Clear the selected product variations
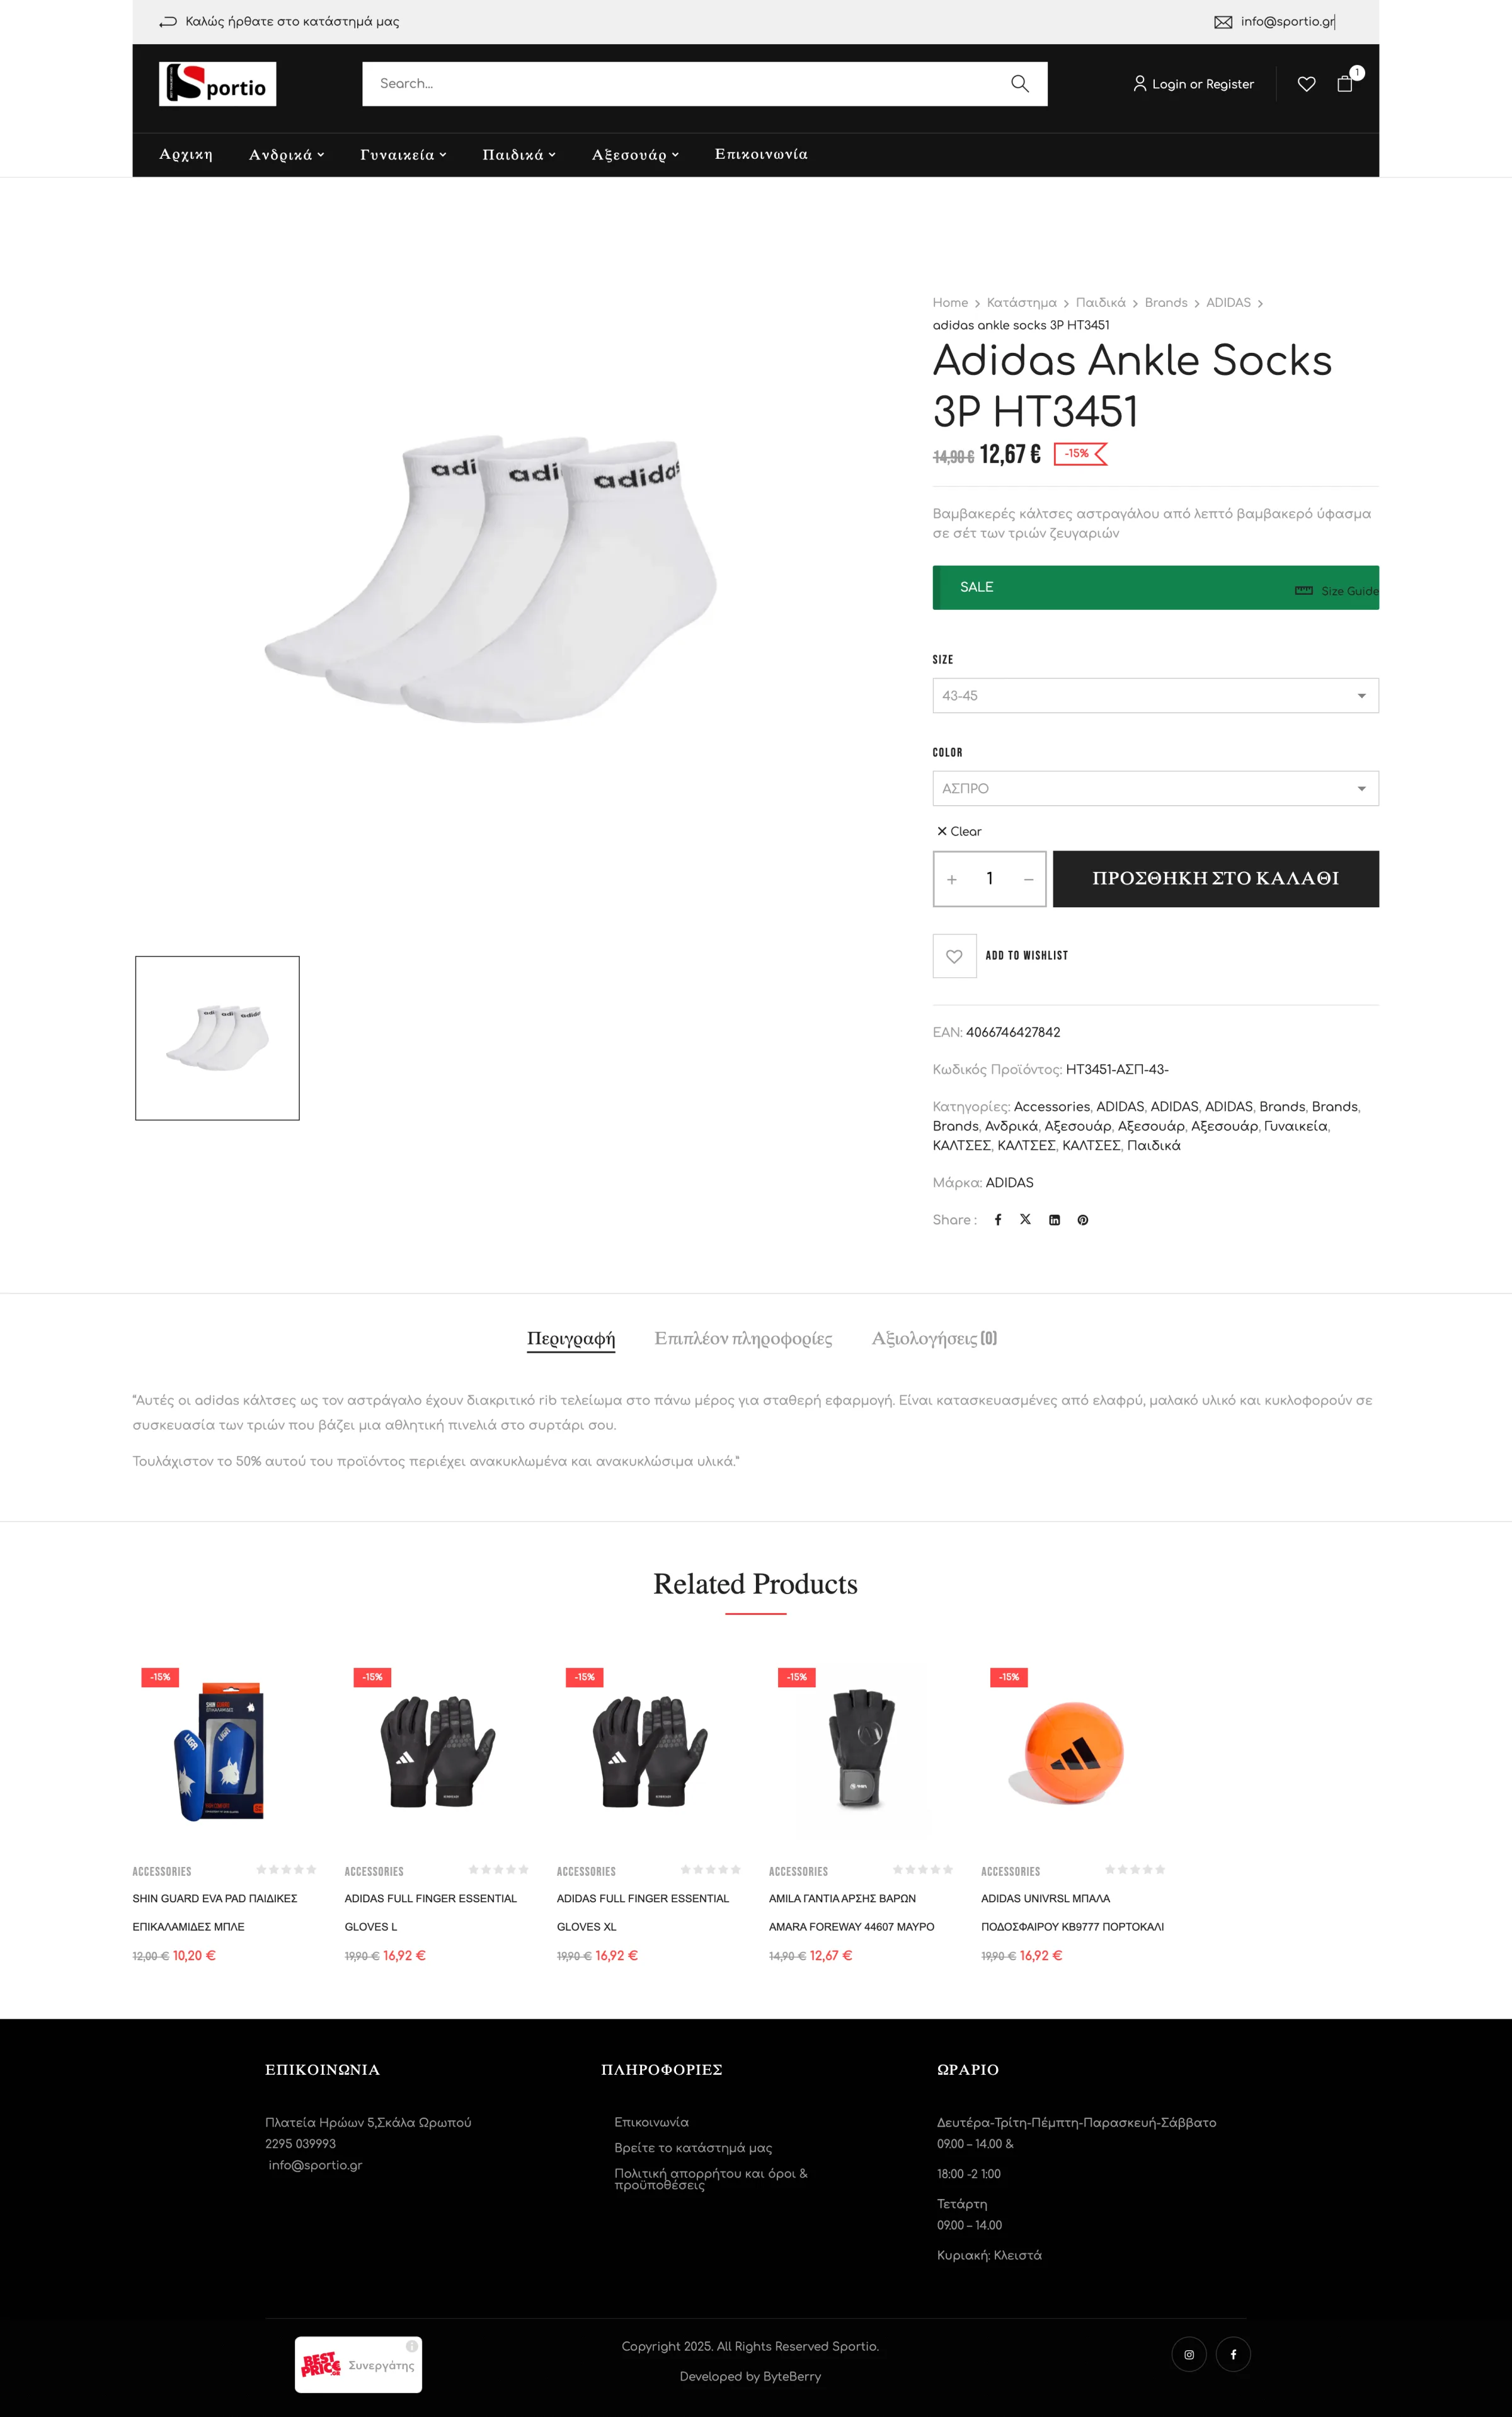 pos(959,831)
